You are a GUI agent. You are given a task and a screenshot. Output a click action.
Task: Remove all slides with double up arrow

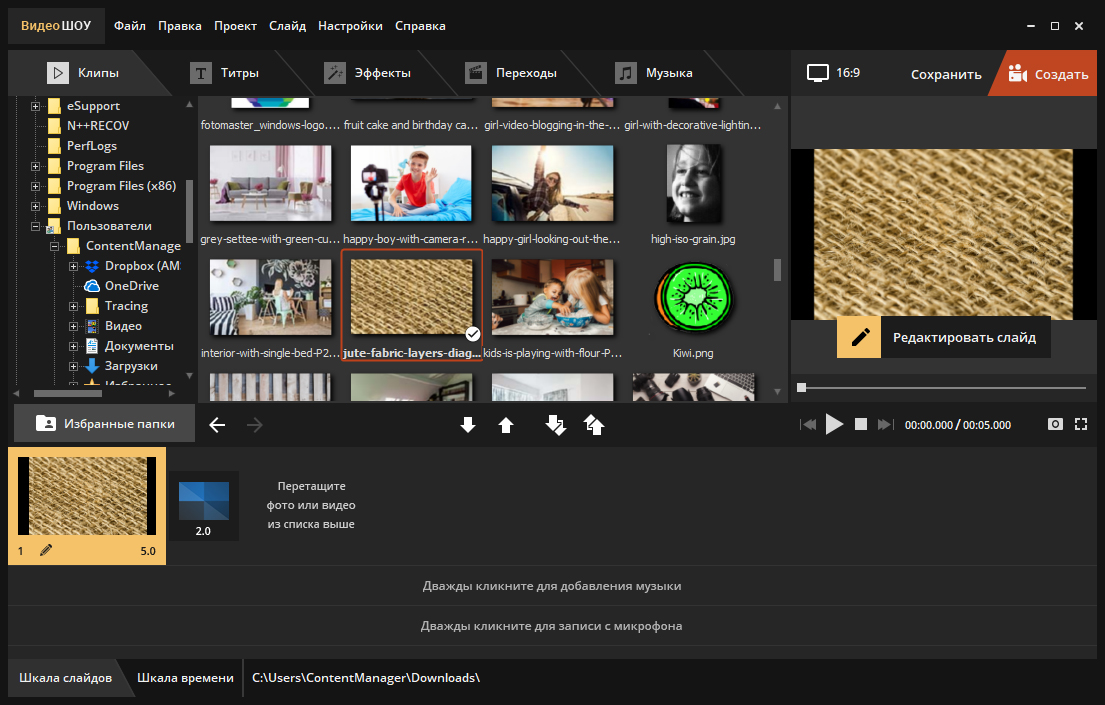tap(594, 424)
